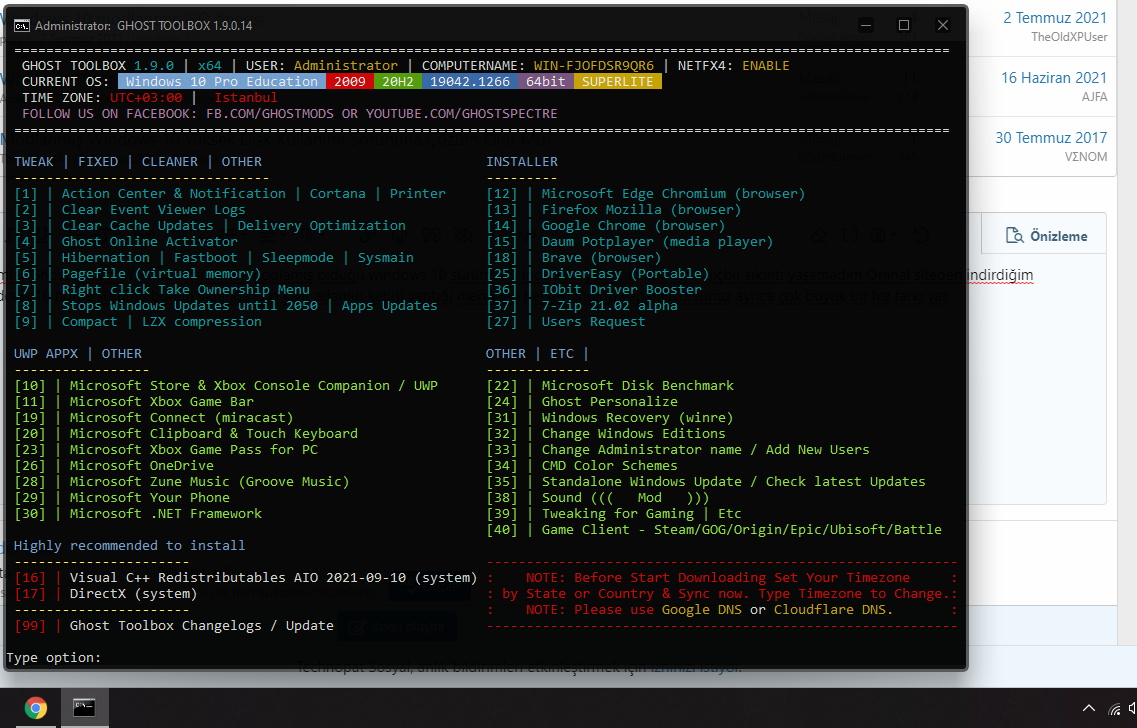Viewport: 1137px width, 728px height.
Task: Open the '2 Temmuz 2021' date link
Action: coord(1054,17)
